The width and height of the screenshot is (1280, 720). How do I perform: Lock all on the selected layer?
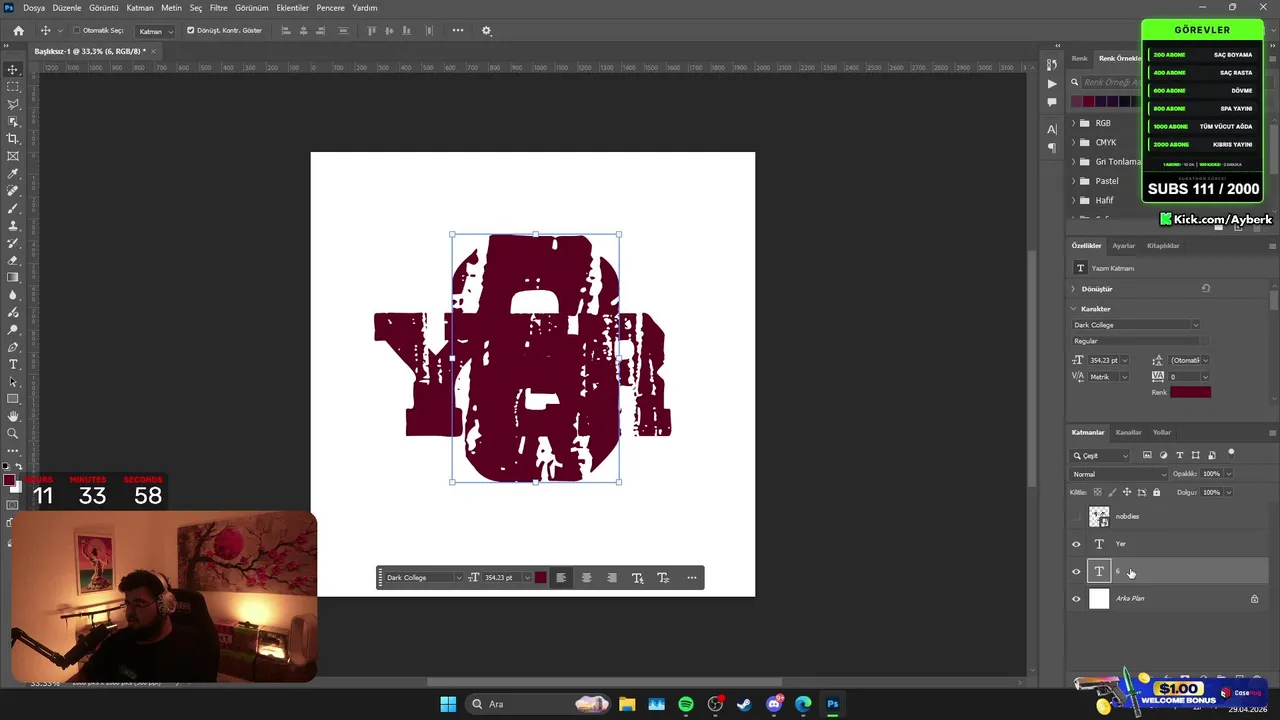point(1156,492)
